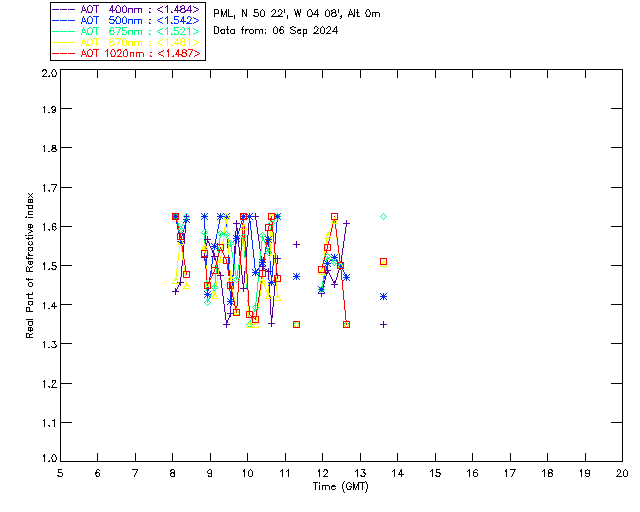Click the isolated green diamond marker near 13.6 hours
This screenshot has height=512, width=640.
pos(383,216)
